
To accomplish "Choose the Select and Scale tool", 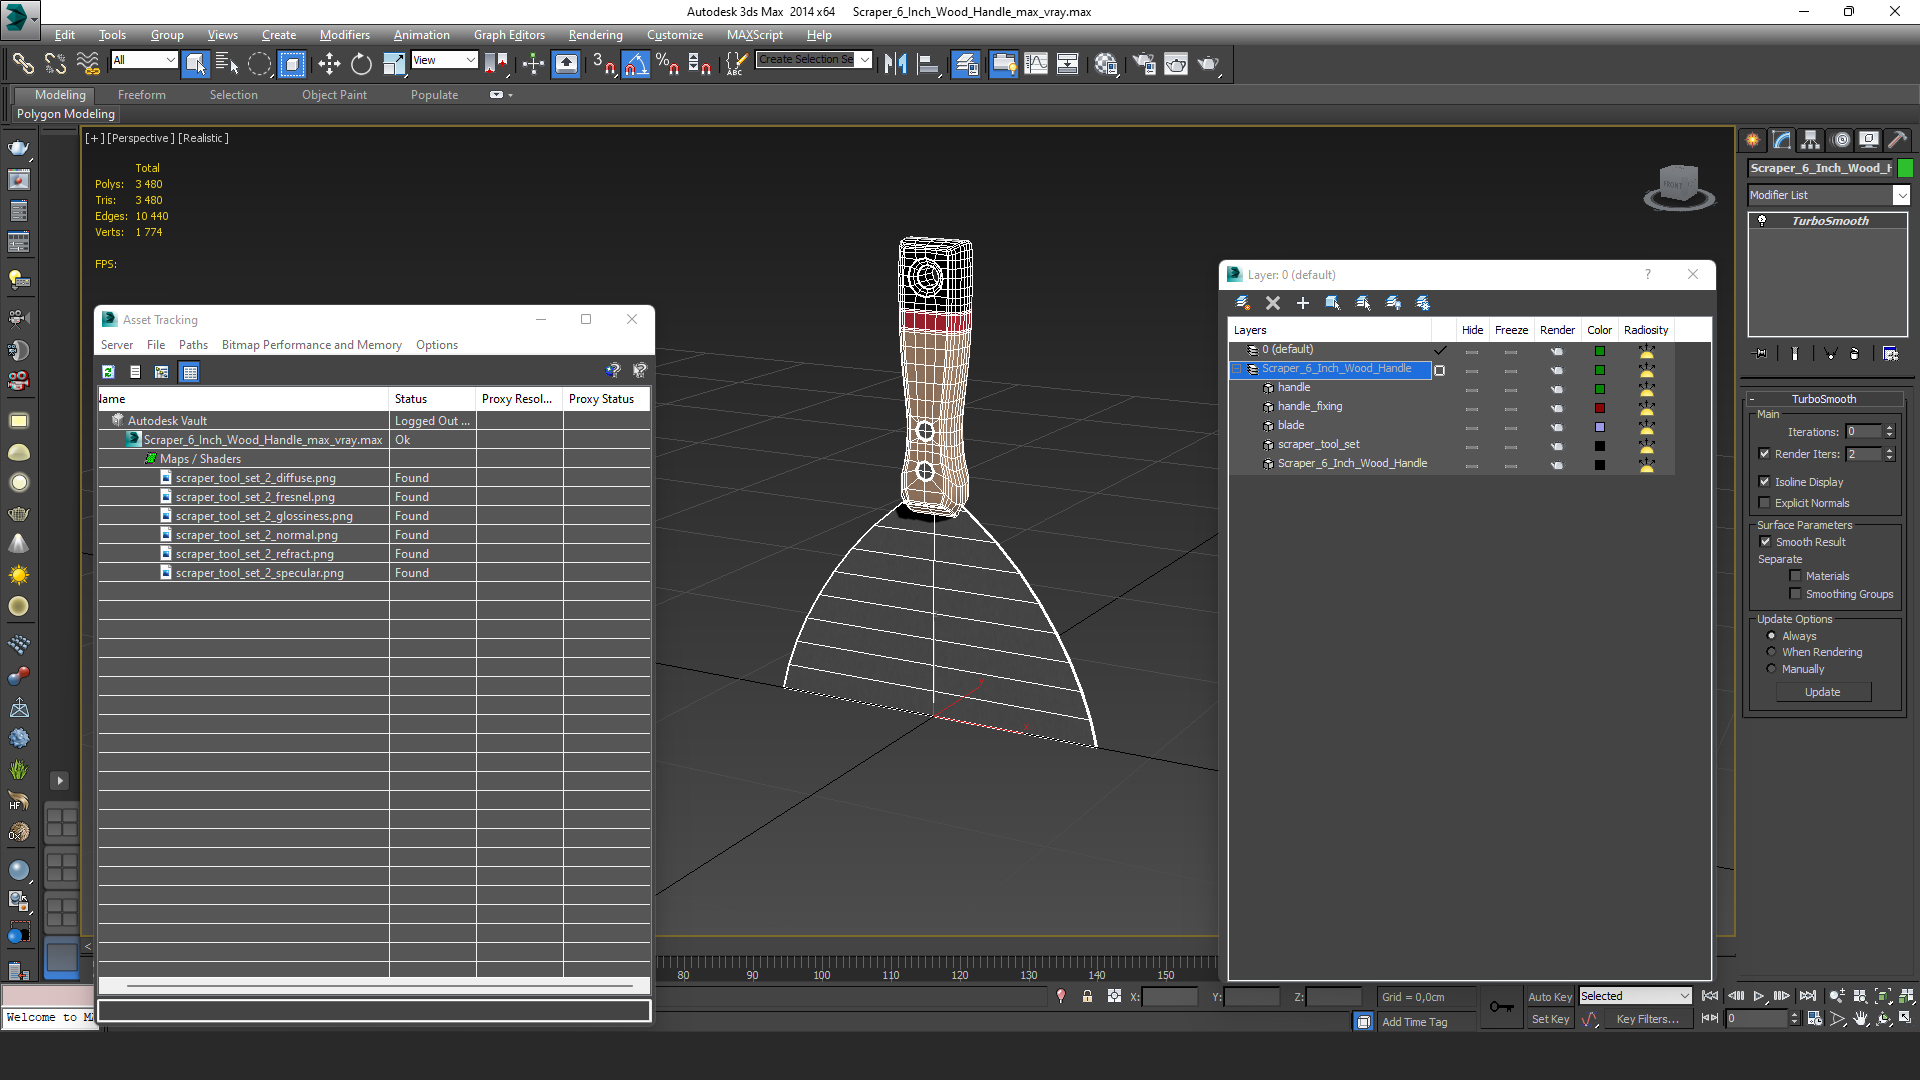I will pyautogui.click(x=394, y=64).
